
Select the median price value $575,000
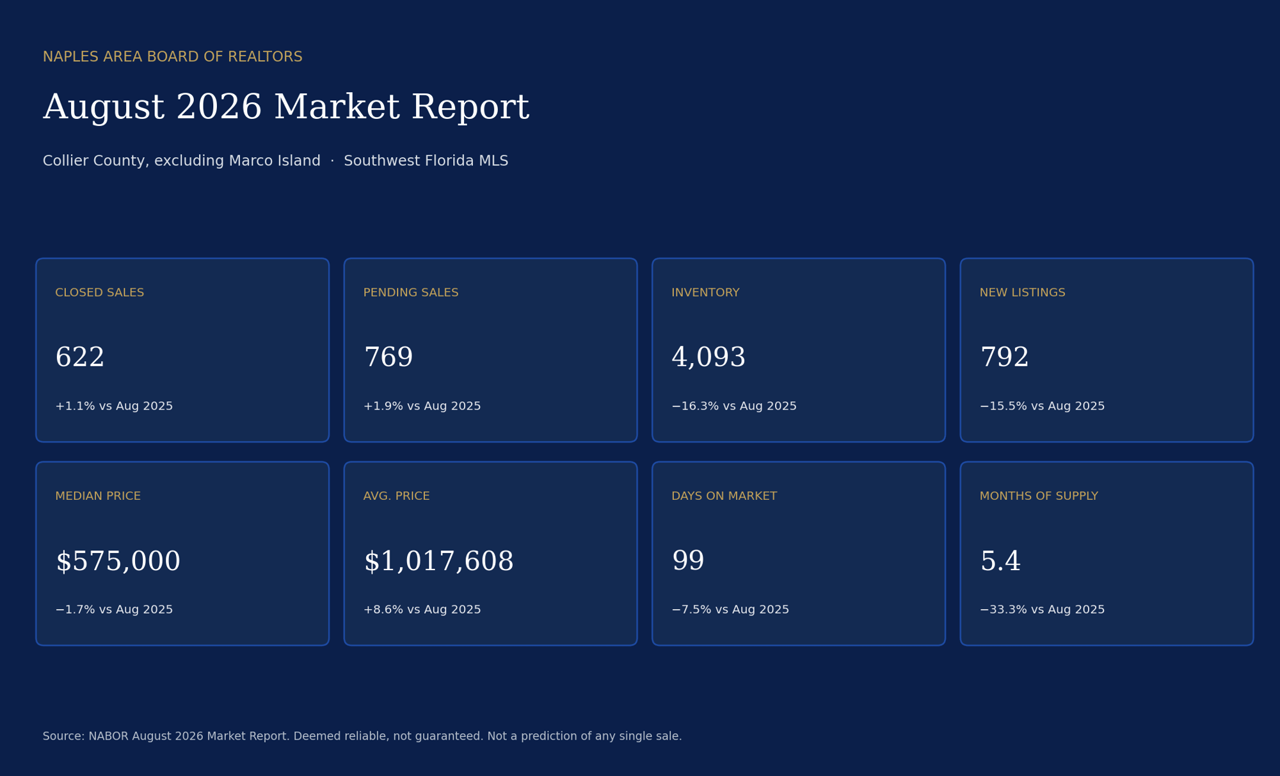point(118,562)
